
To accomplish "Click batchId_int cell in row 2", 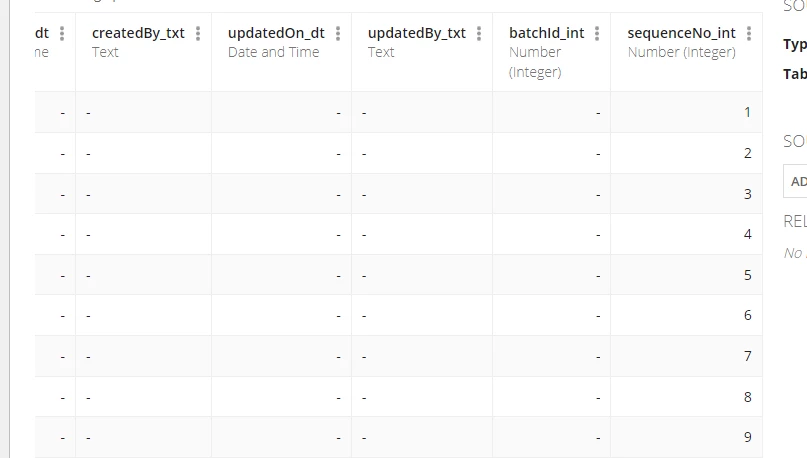I will point(552,153).
